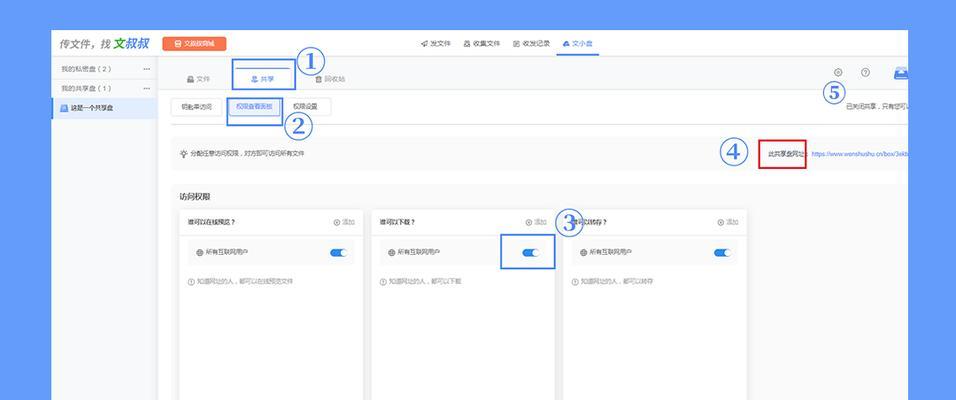This screenshot has height=400, width=956.
Task: Click the orange 文叔叔商城 button
Action: [x=194, y=44]
